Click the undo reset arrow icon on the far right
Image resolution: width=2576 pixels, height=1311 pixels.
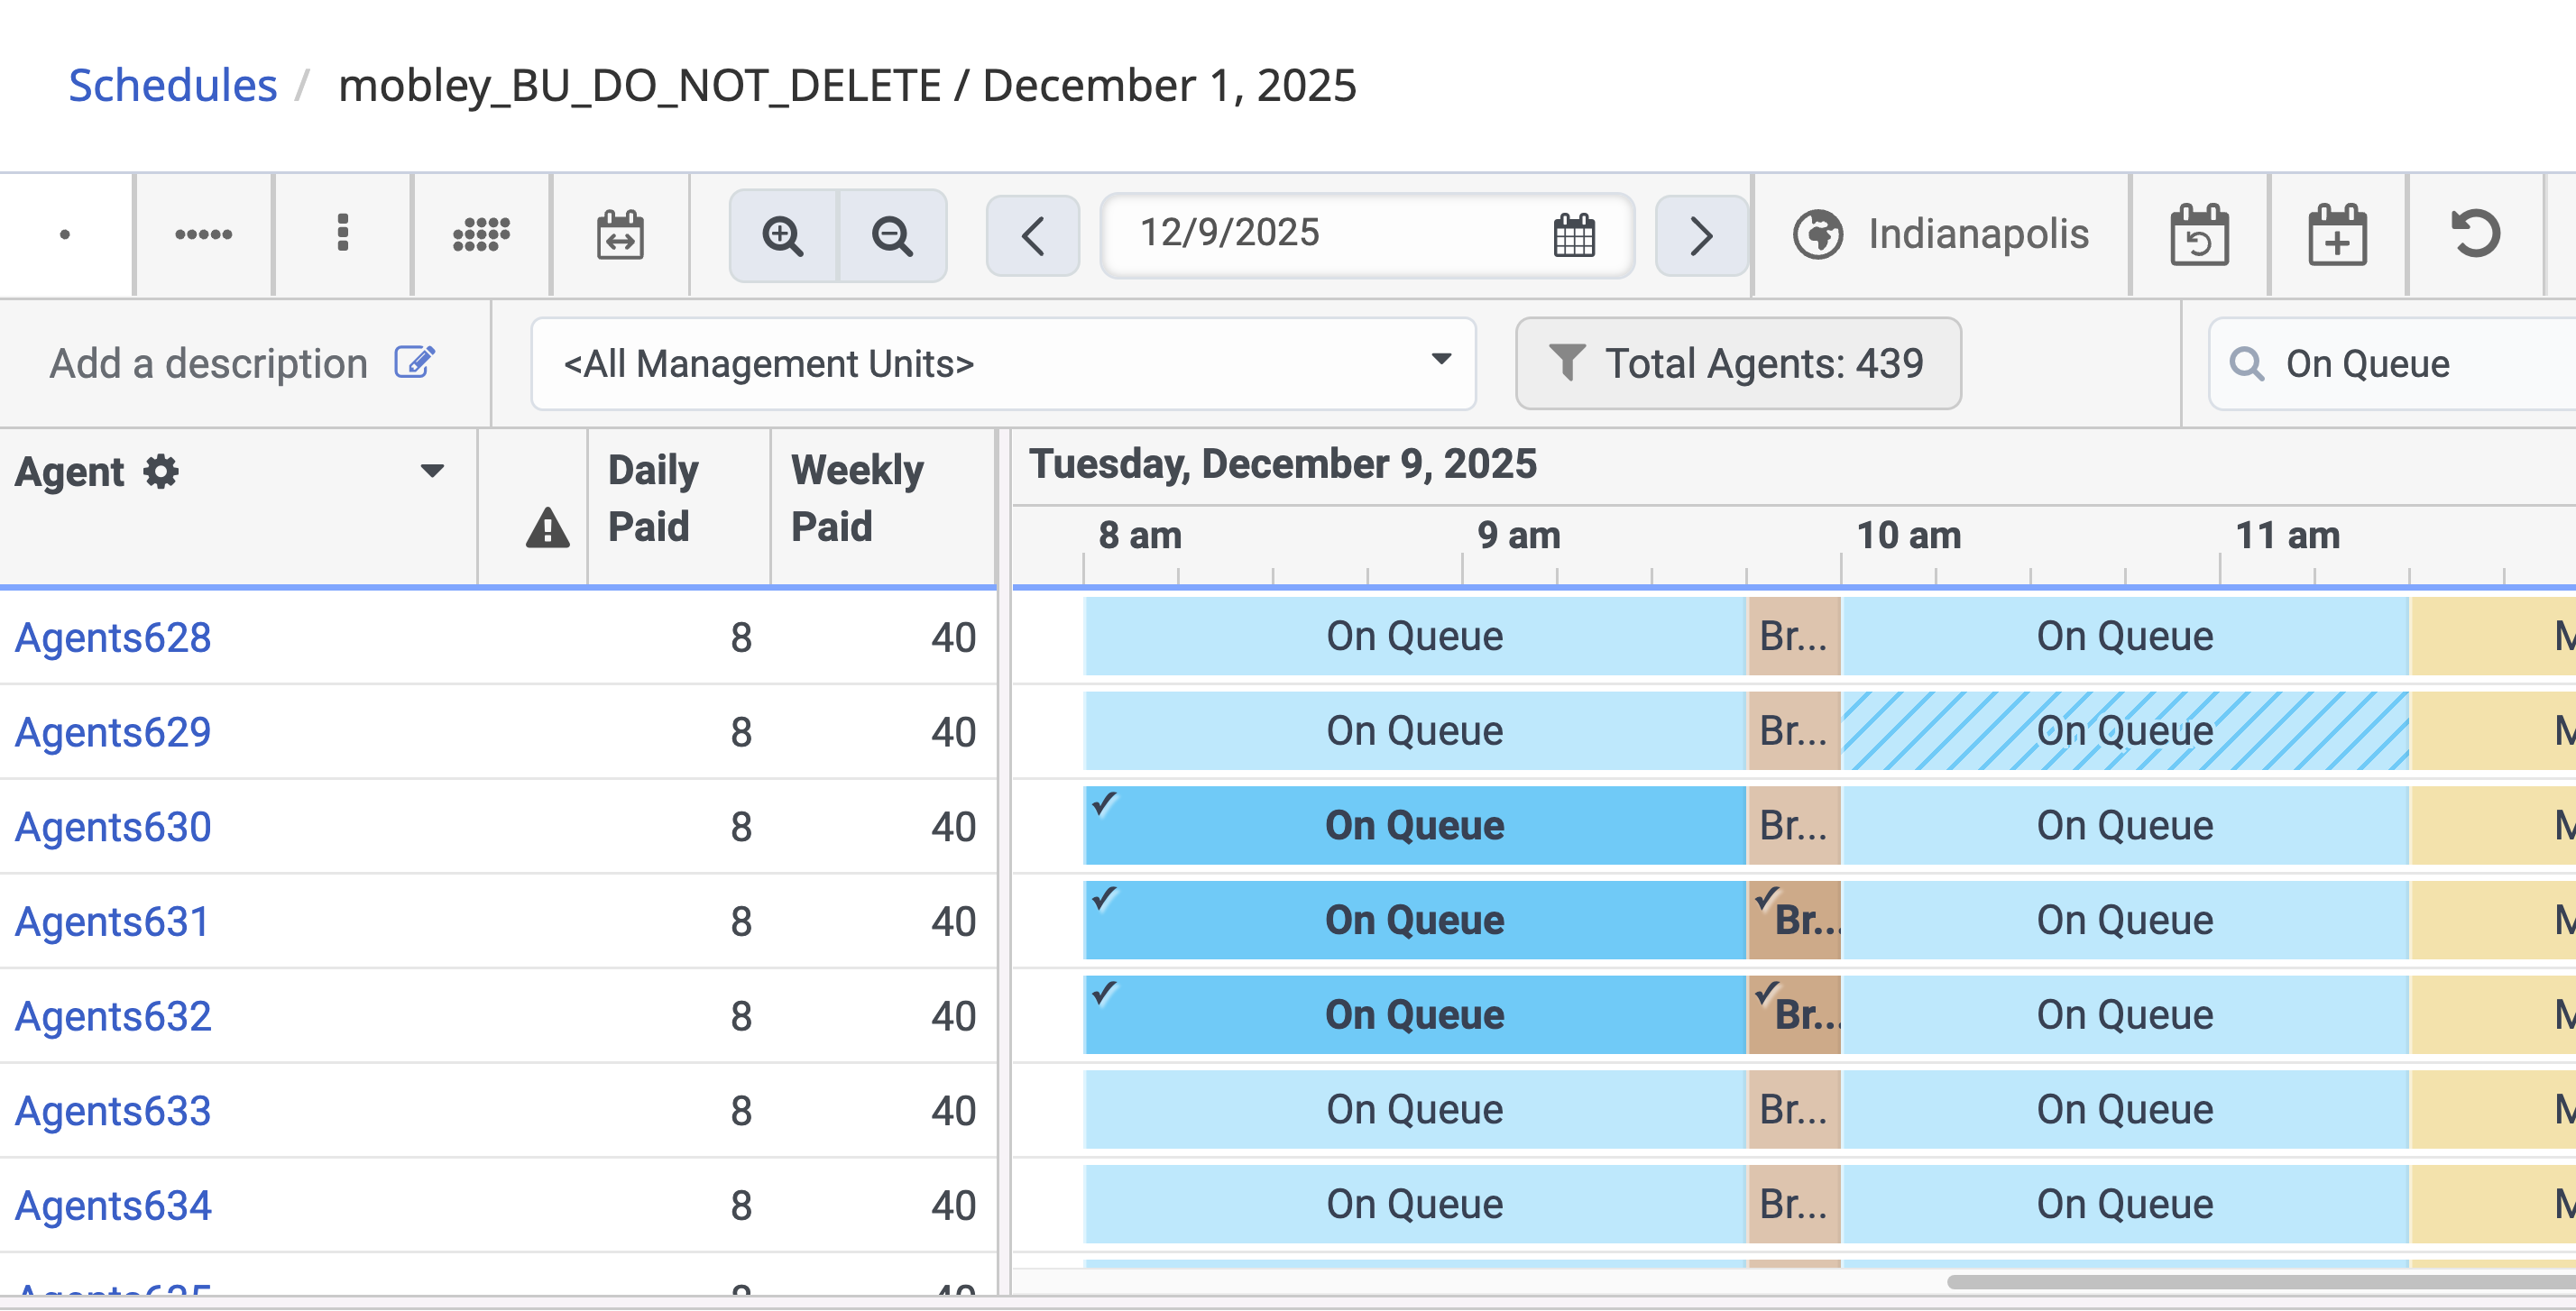[2477, 236]
